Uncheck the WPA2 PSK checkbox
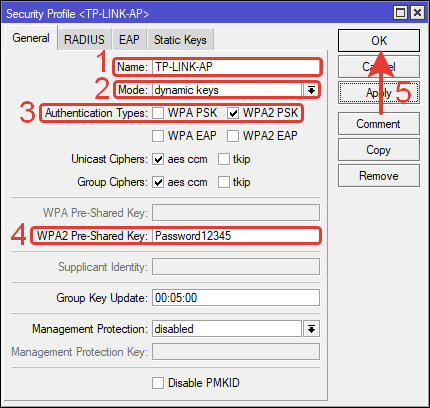430x408 pixels. click(233, 113)
